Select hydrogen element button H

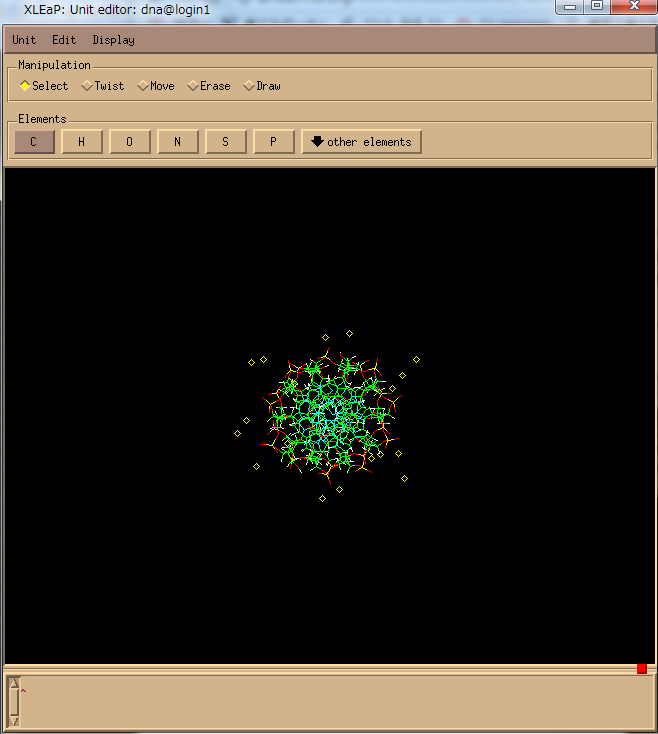[82, 142]
